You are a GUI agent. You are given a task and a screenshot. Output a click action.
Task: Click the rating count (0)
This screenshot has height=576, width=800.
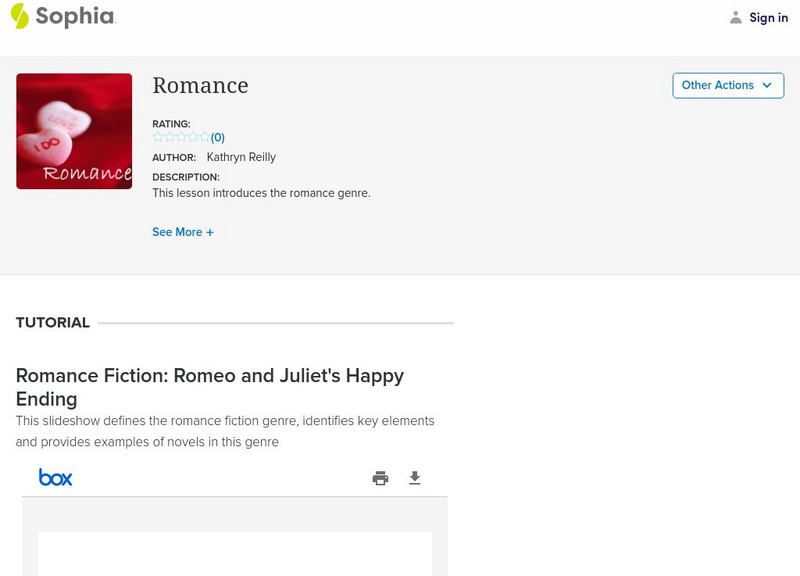pyautogui.click(x=218, y=137)
